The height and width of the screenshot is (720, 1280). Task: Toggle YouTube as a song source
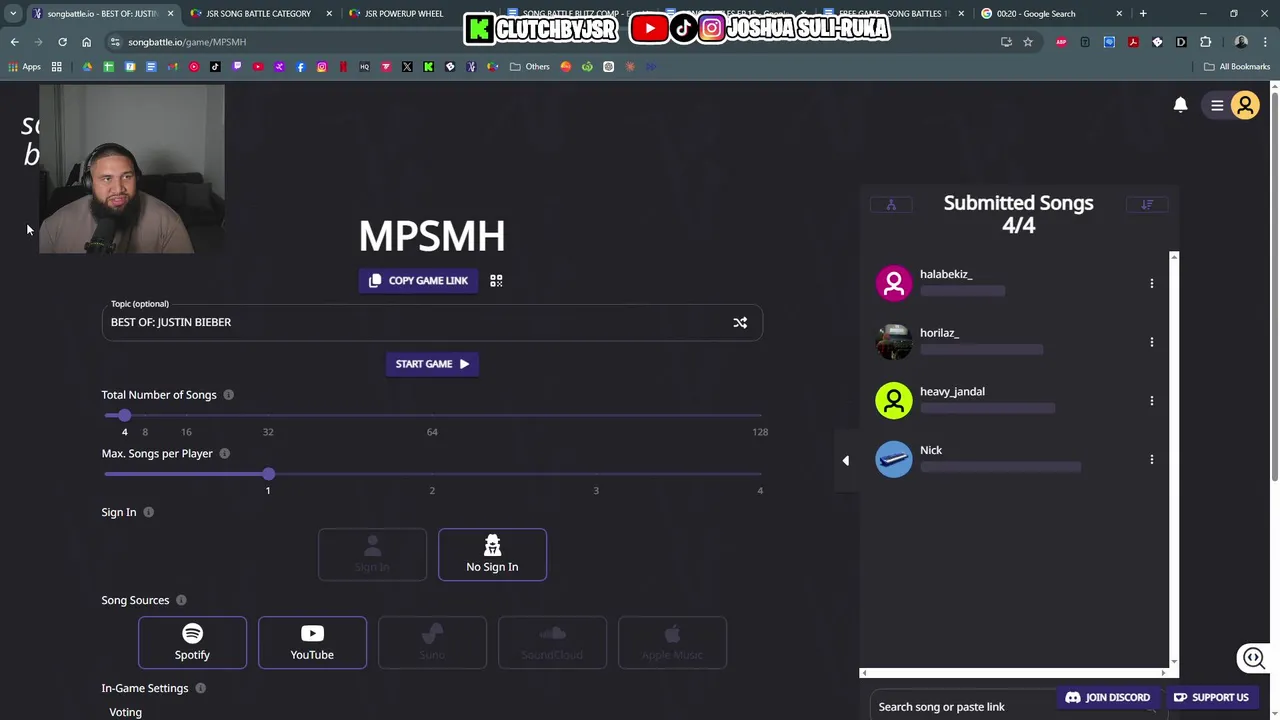pos(312,642)
